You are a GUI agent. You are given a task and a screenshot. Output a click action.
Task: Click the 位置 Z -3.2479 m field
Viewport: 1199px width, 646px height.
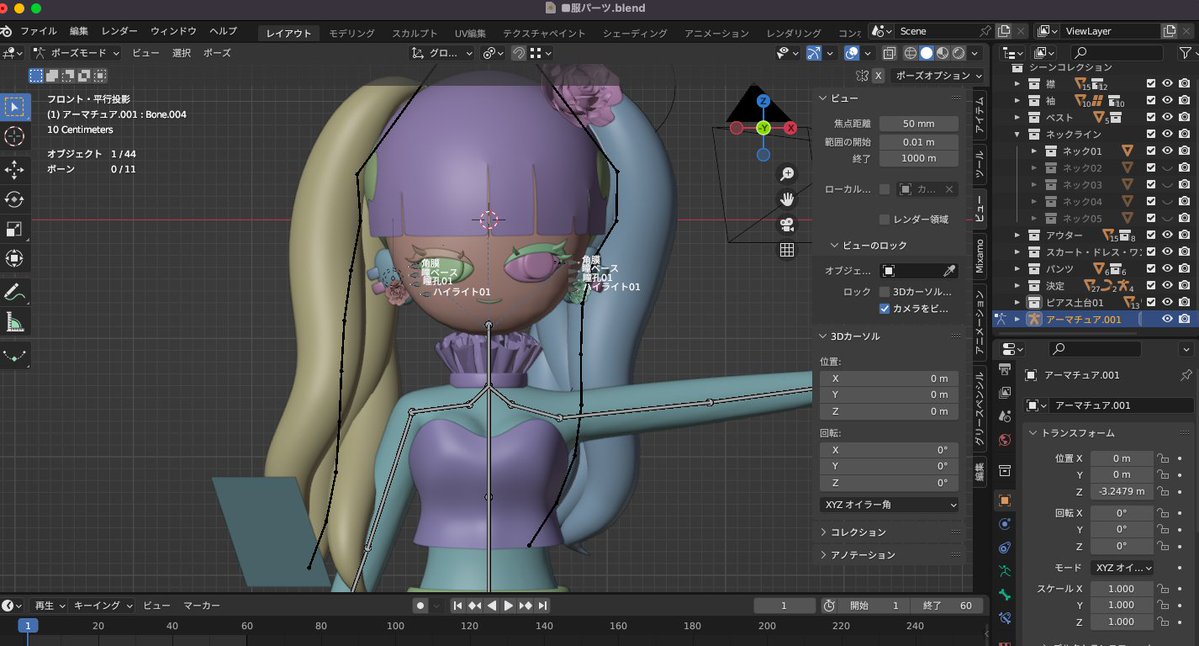coord(1121,492)
